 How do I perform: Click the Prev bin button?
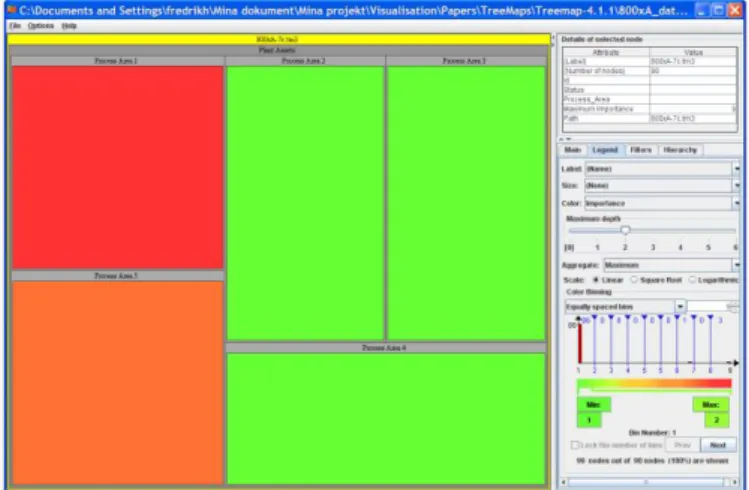point(682,445)
